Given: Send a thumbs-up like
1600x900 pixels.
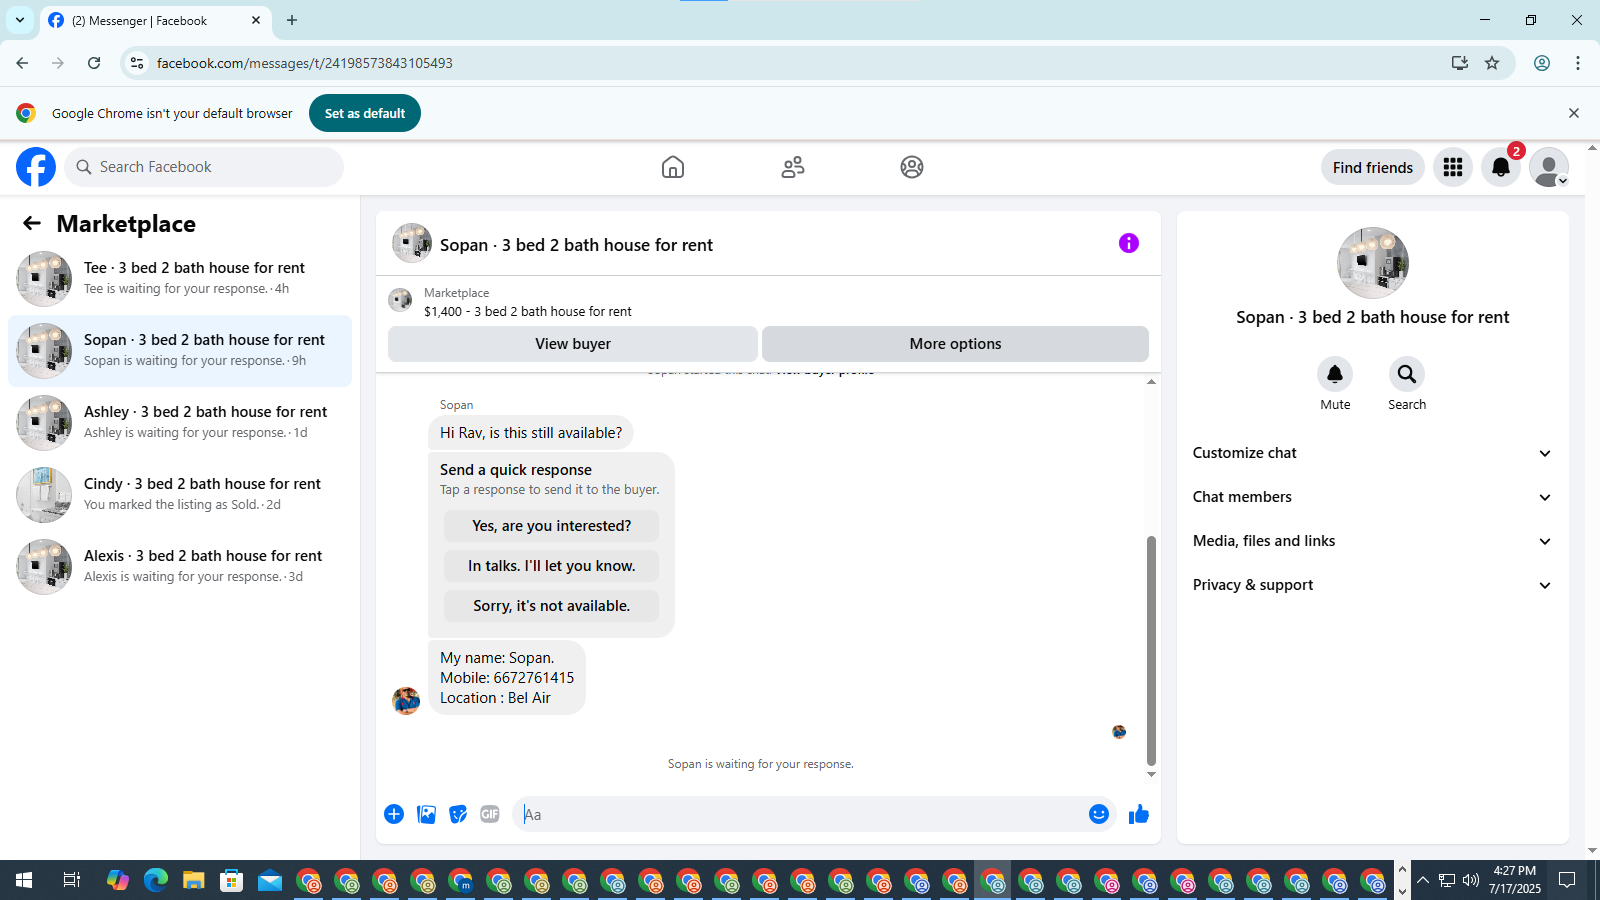Looking at the screenshot, I should coord(1139,814).
